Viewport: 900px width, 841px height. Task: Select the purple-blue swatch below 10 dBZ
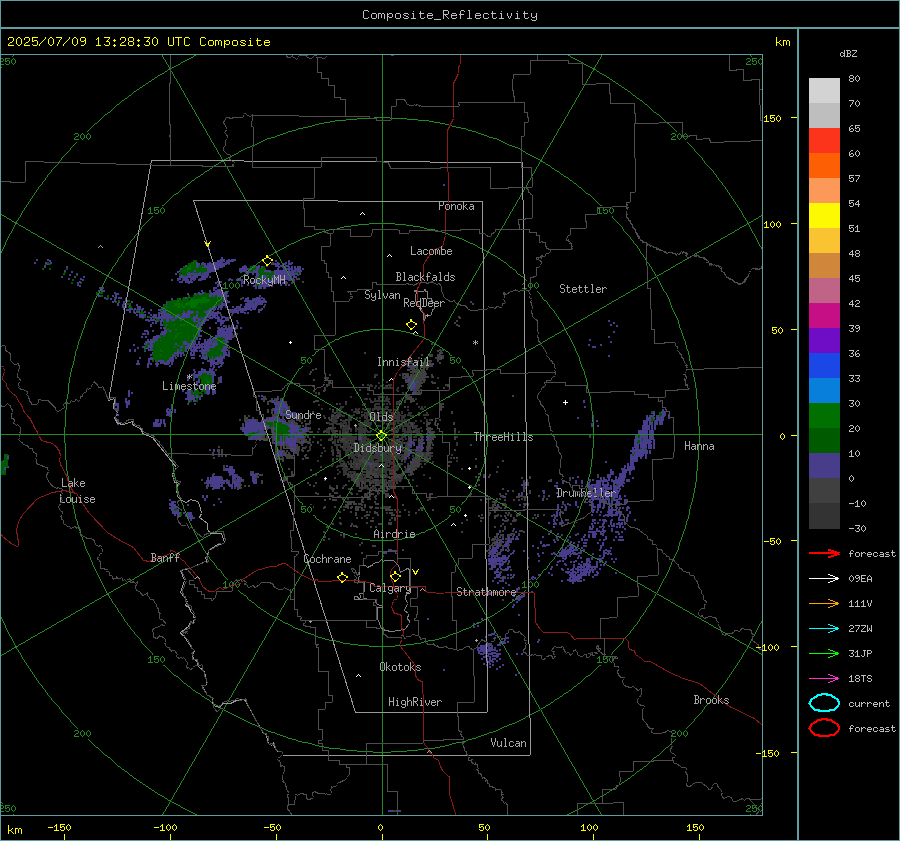coord(824,465)
